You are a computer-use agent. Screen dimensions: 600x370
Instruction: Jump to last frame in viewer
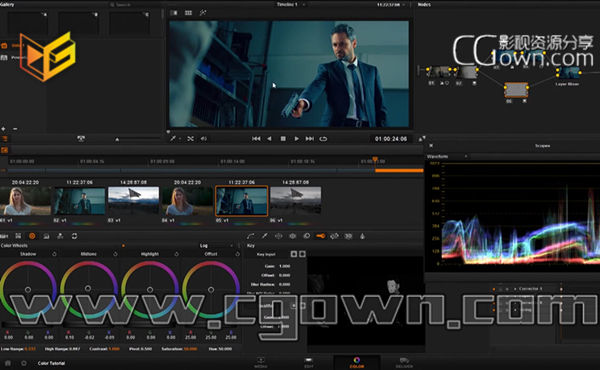(x=310, y=139)
